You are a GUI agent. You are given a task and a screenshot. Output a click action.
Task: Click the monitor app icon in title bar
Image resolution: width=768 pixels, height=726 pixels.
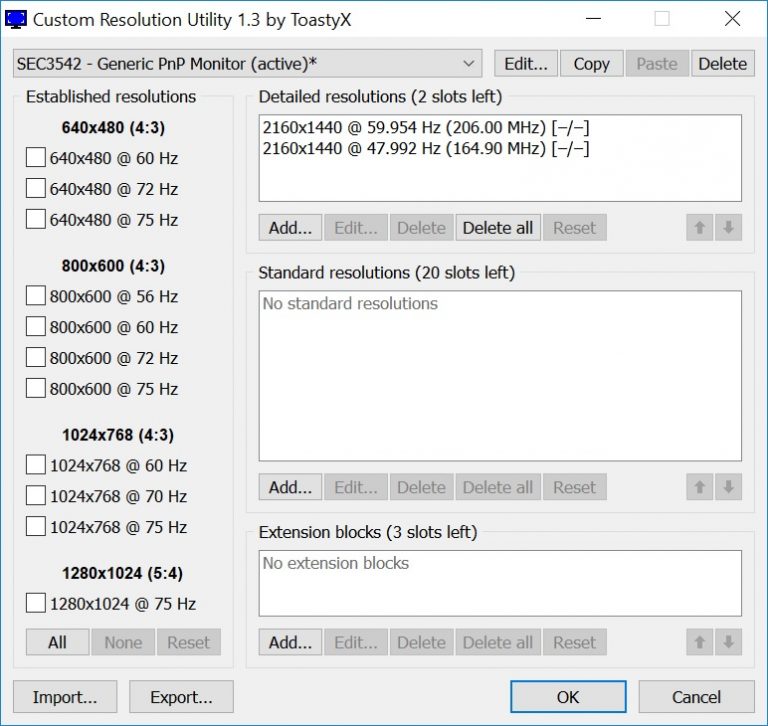coord(15,20)
